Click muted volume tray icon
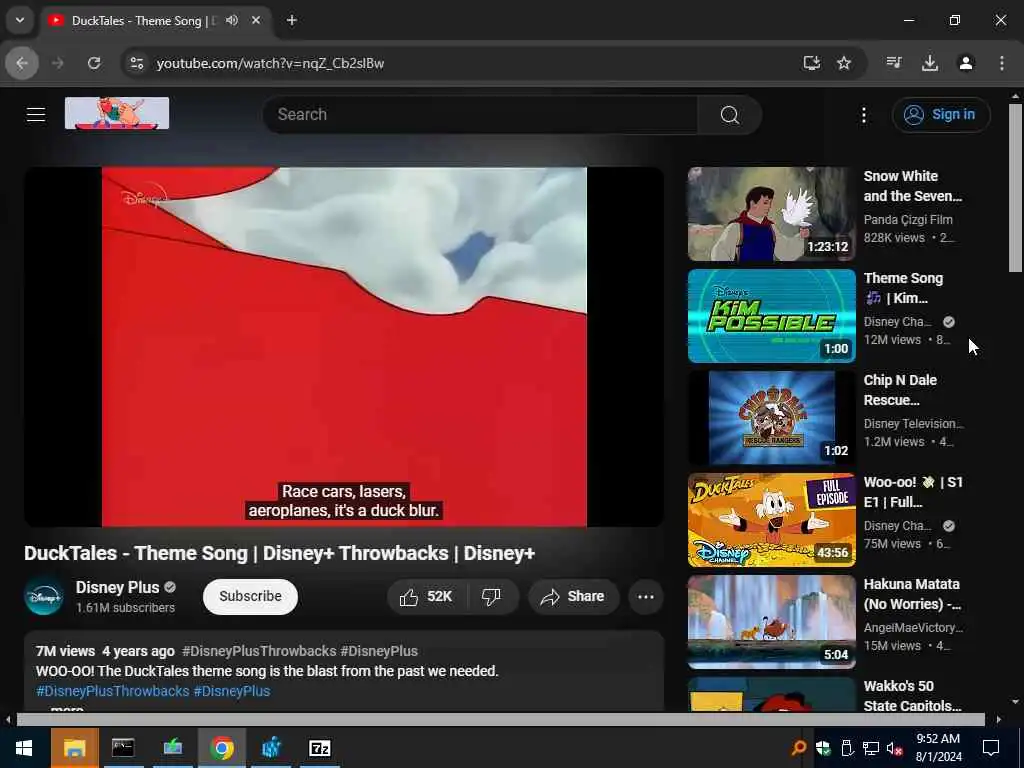 coord(894,748)
